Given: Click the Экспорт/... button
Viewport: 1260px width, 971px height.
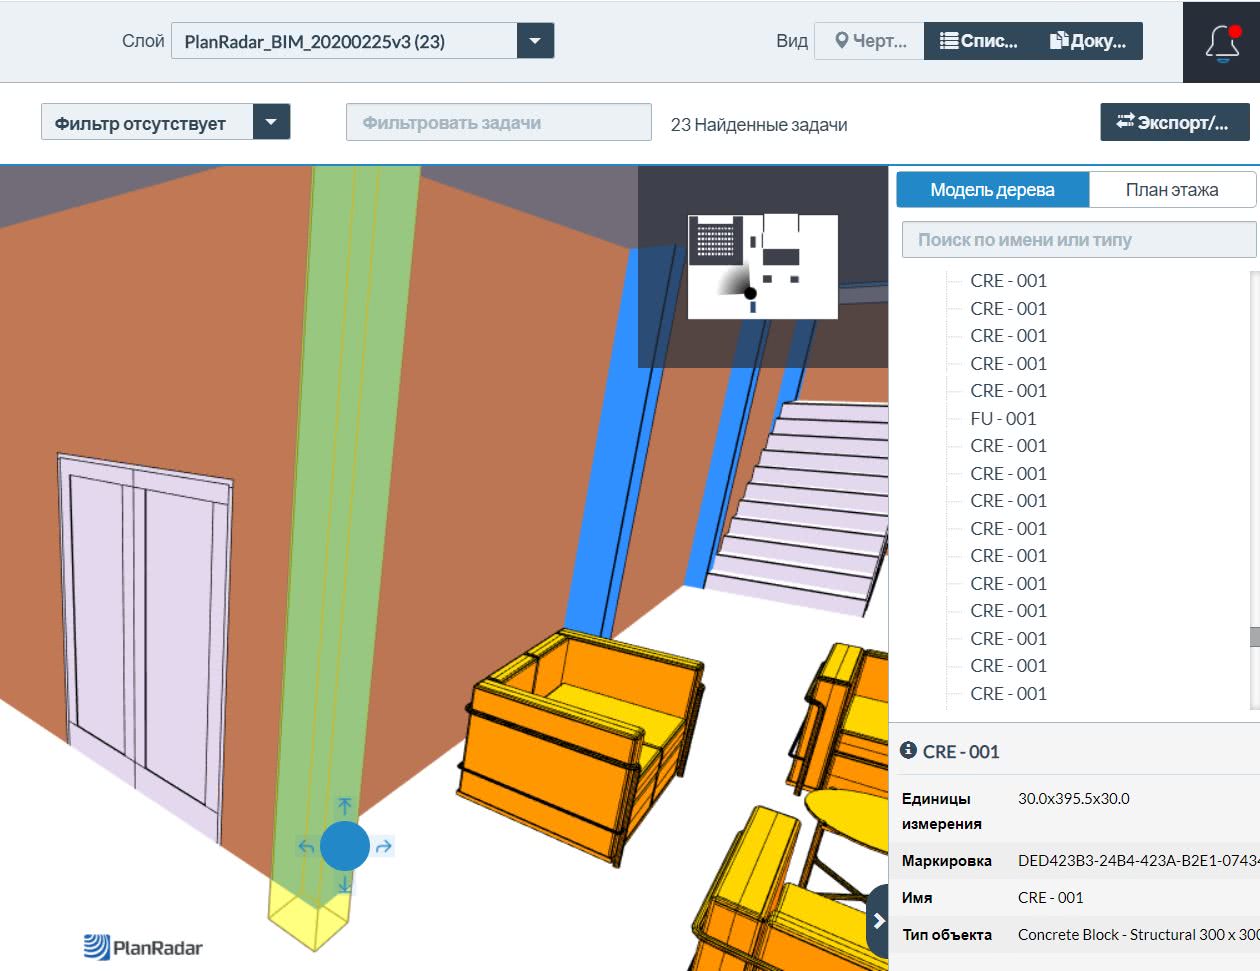Looking at the screenshot, I should pos(1174,122).
